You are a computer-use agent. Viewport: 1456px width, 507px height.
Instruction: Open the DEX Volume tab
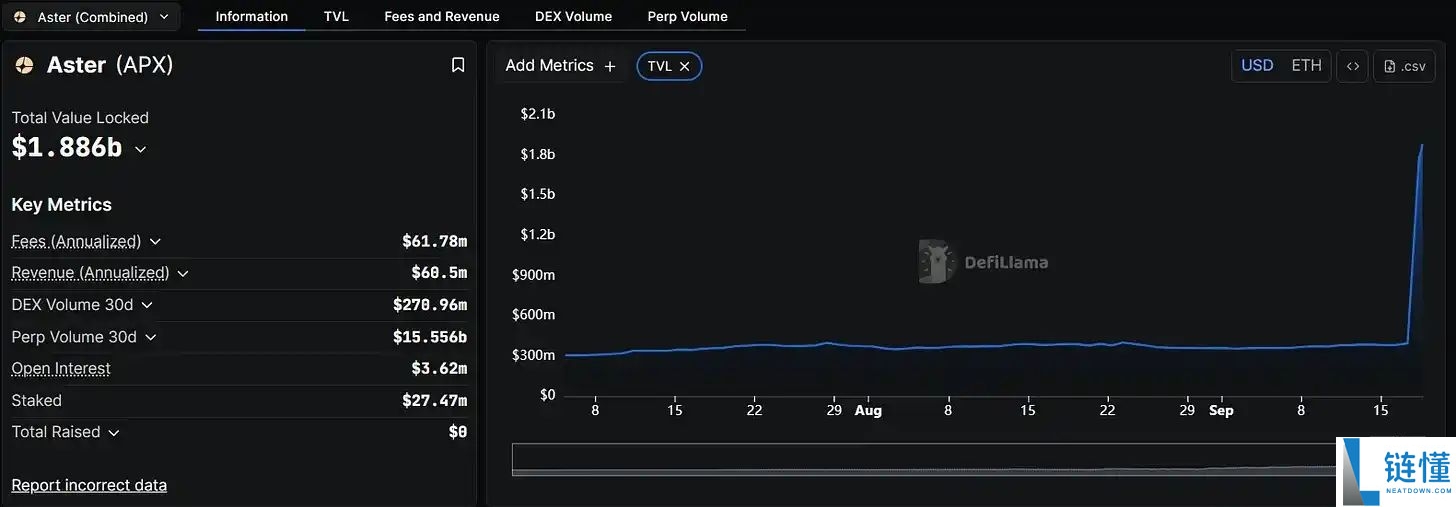click(x=573, y=16)
